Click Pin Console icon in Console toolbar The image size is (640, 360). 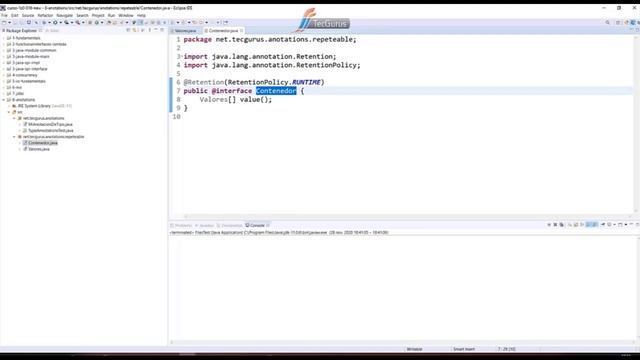pos(603,224)
